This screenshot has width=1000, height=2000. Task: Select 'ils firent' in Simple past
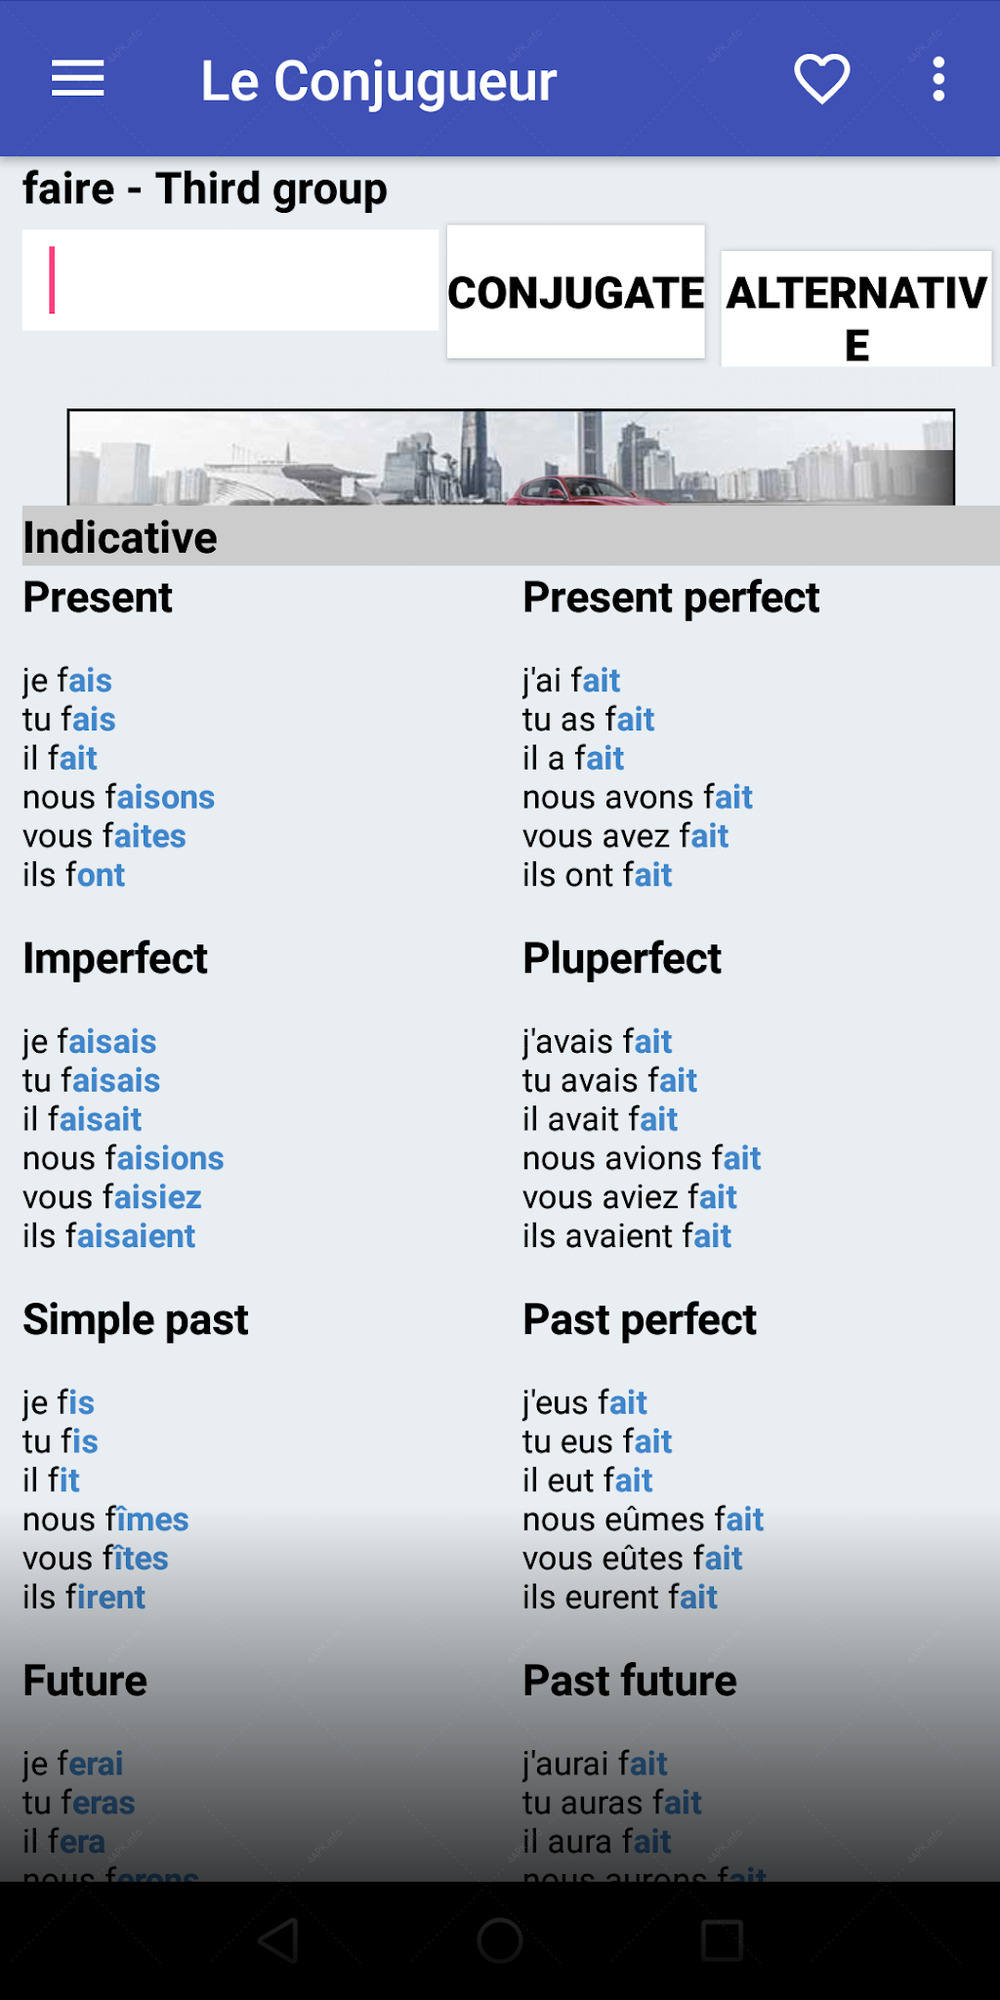pos(84,1597)
